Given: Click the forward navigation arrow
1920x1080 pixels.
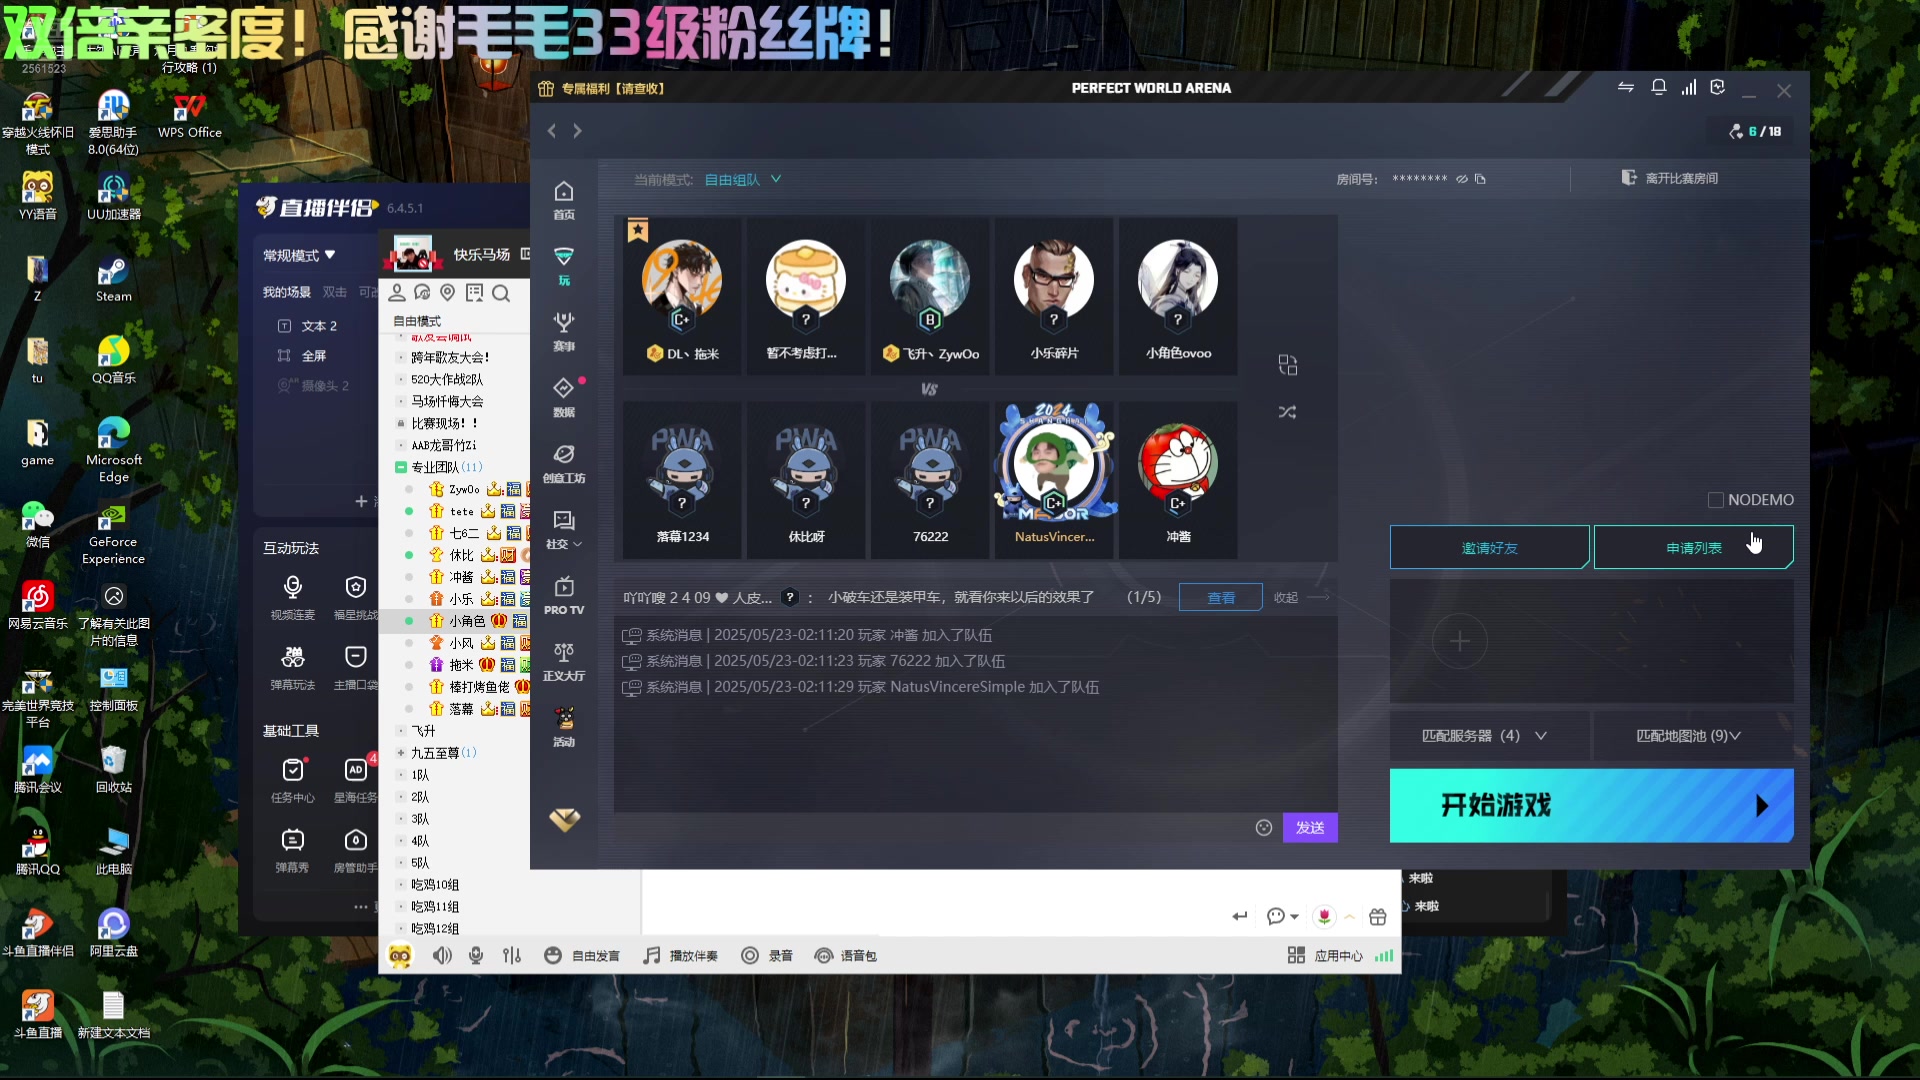Looking at the screenshot, I should [577, 131].
